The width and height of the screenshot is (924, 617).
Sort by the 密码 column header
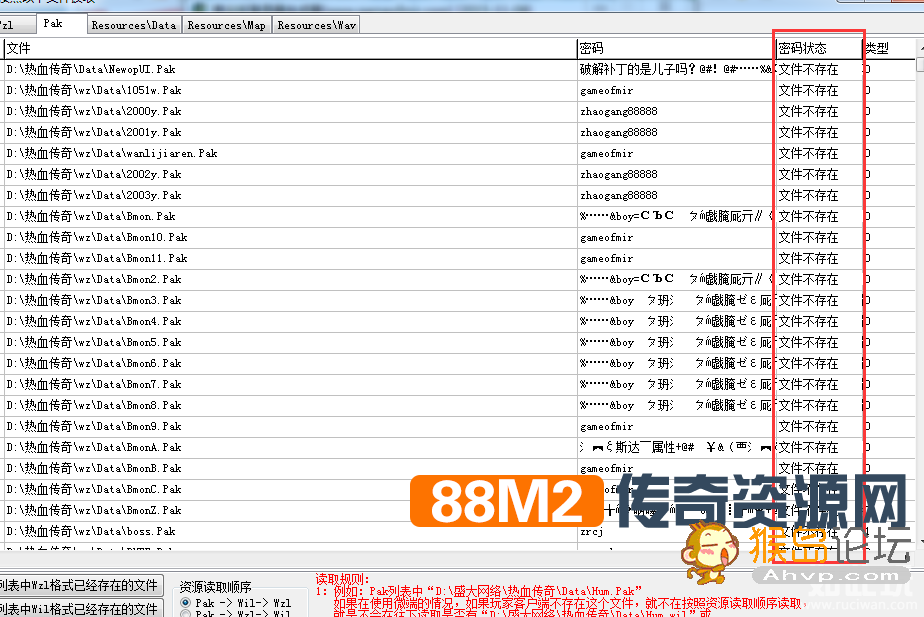pos(676,48)
